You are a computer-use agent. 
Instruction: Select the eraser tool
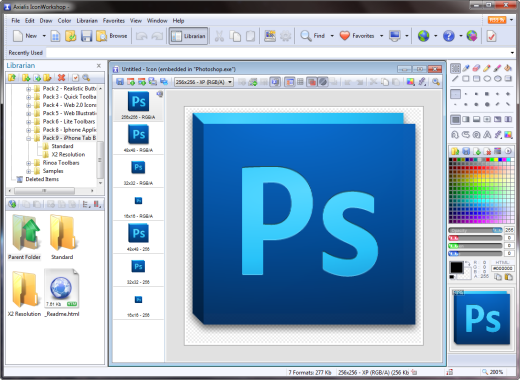point(477,68)
